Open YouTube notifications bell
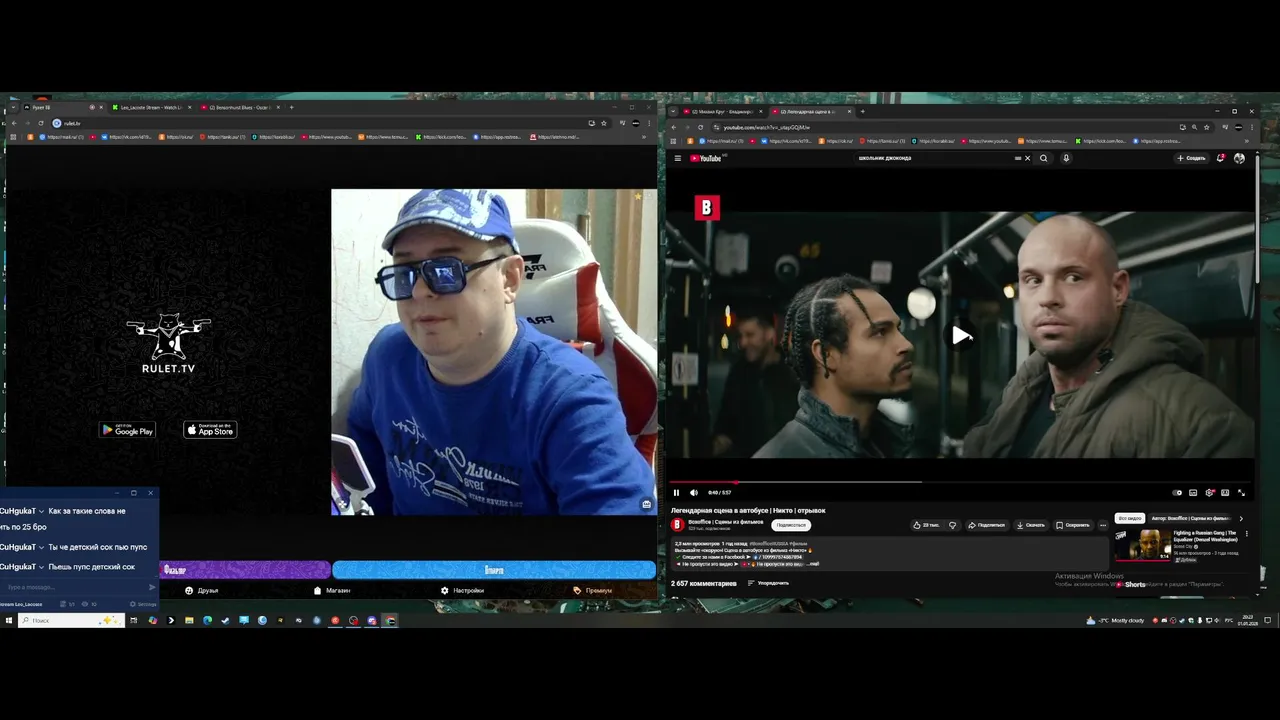 coord(1220,158)
